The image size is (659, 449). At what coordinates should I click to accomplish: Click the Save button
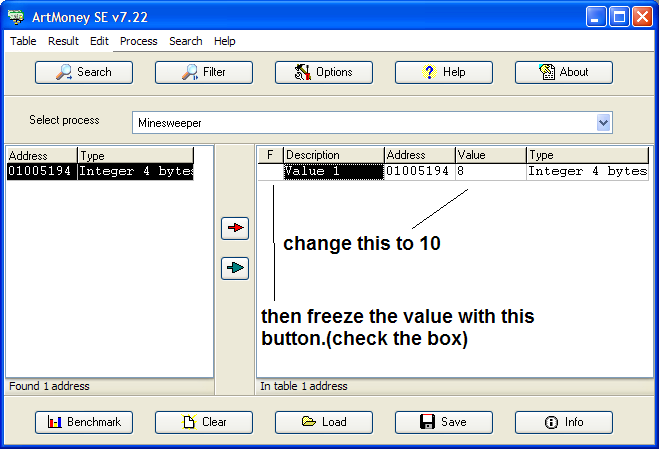pos(444,422)
